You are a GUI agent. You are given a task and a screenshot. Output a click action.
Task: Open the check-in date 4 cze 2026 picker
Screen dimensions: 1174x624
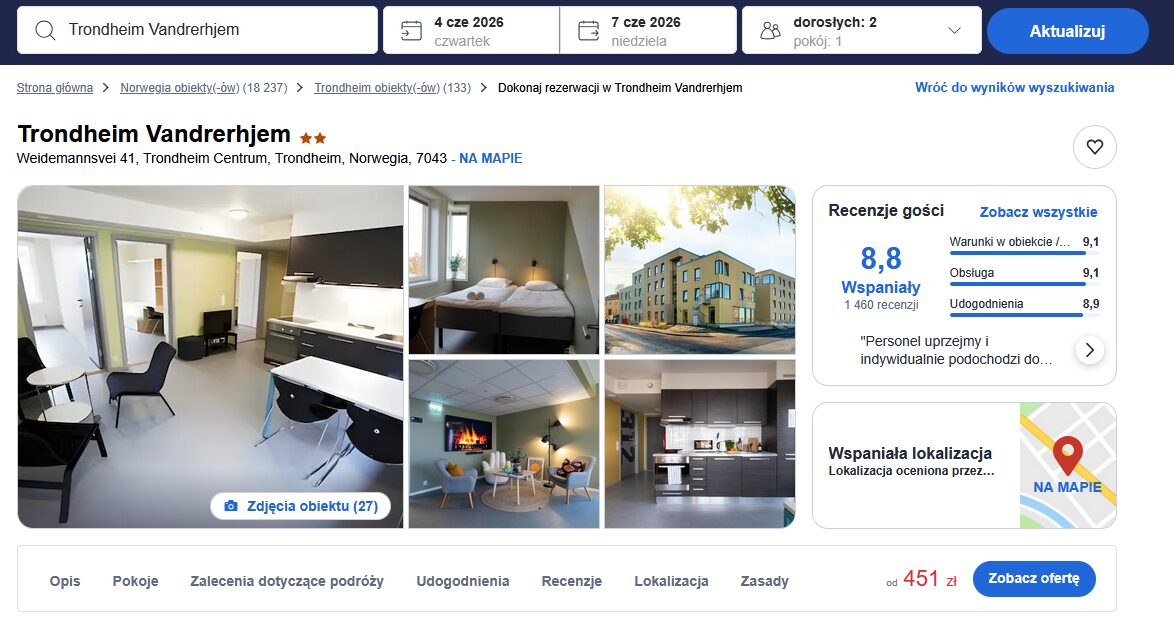point(471,31)
